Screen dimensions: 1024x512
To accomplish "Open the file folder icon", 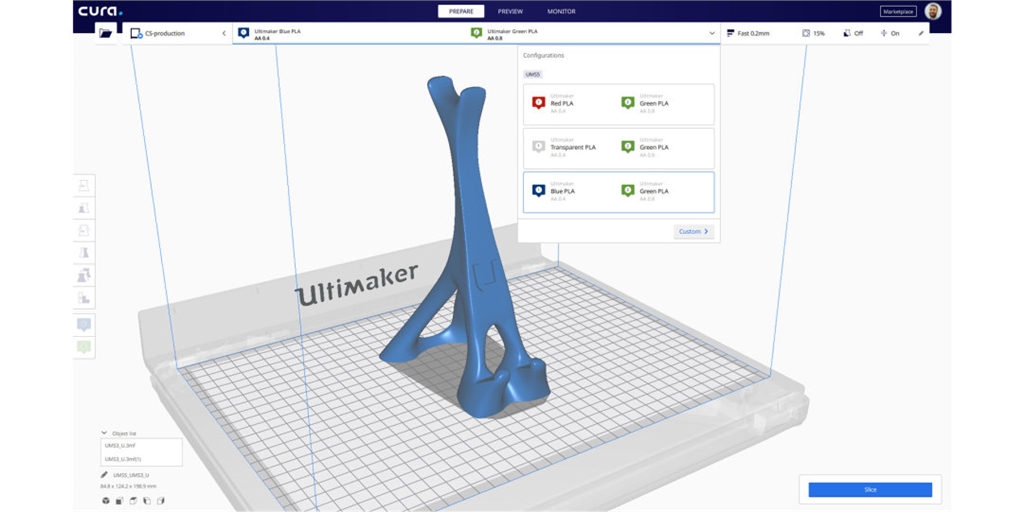I will [x=105, y=33].
